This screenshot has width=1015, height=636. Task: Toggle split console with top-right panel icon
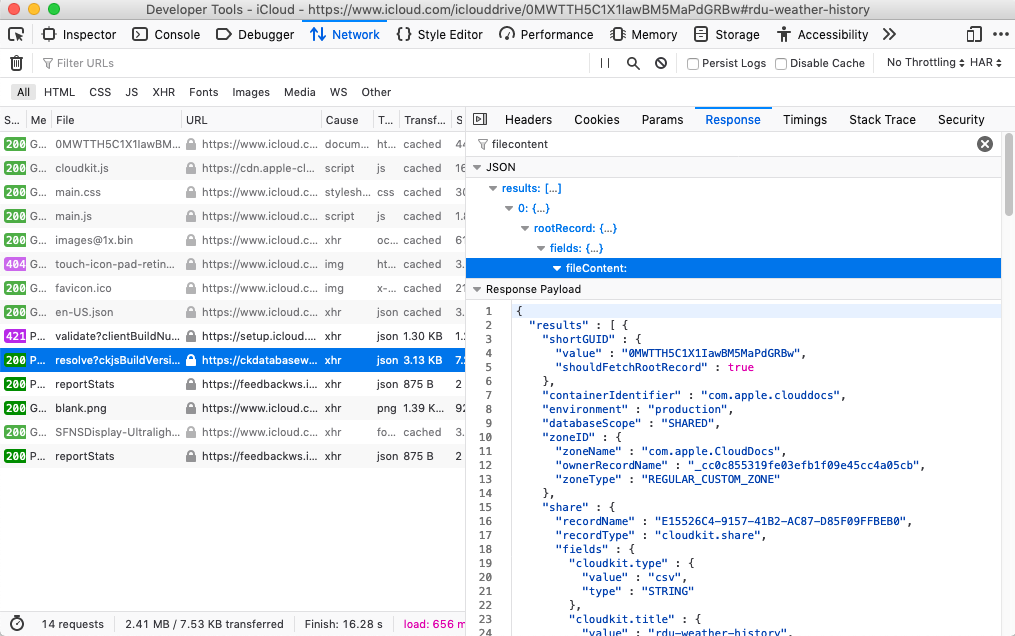[973, 33]
